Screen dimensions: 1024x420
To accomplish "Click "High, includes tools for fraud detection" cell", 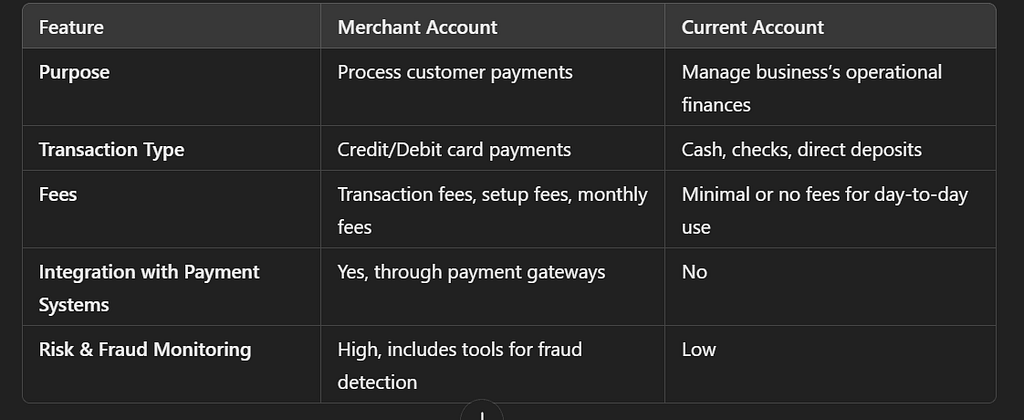I will coord(459,365).
